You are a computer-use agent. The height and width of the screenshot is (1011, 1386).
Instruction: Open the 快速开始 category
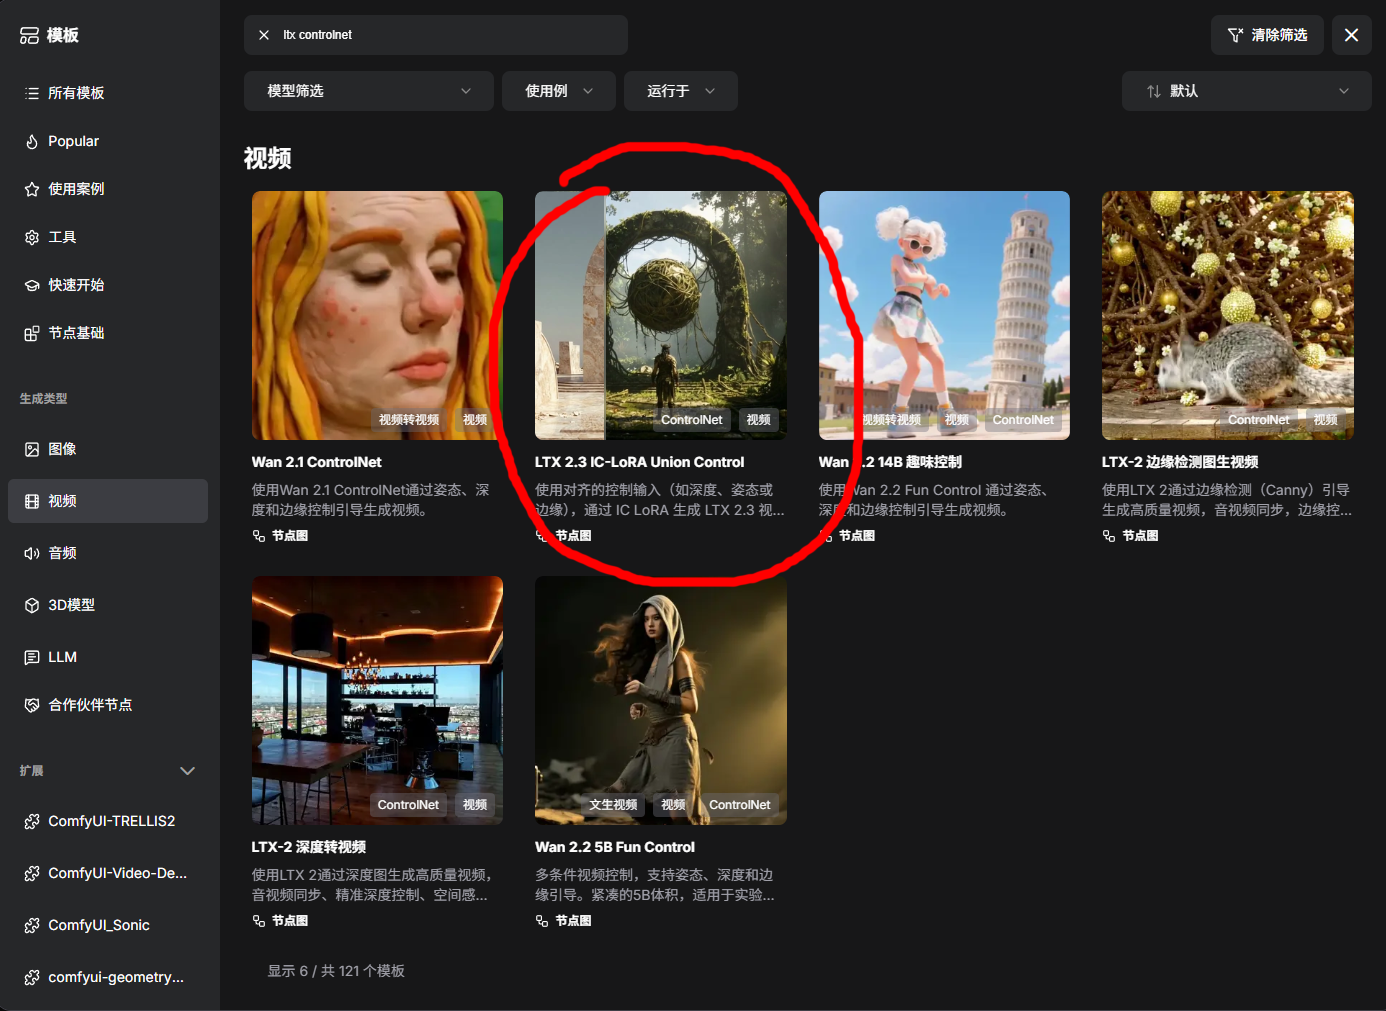108,285
